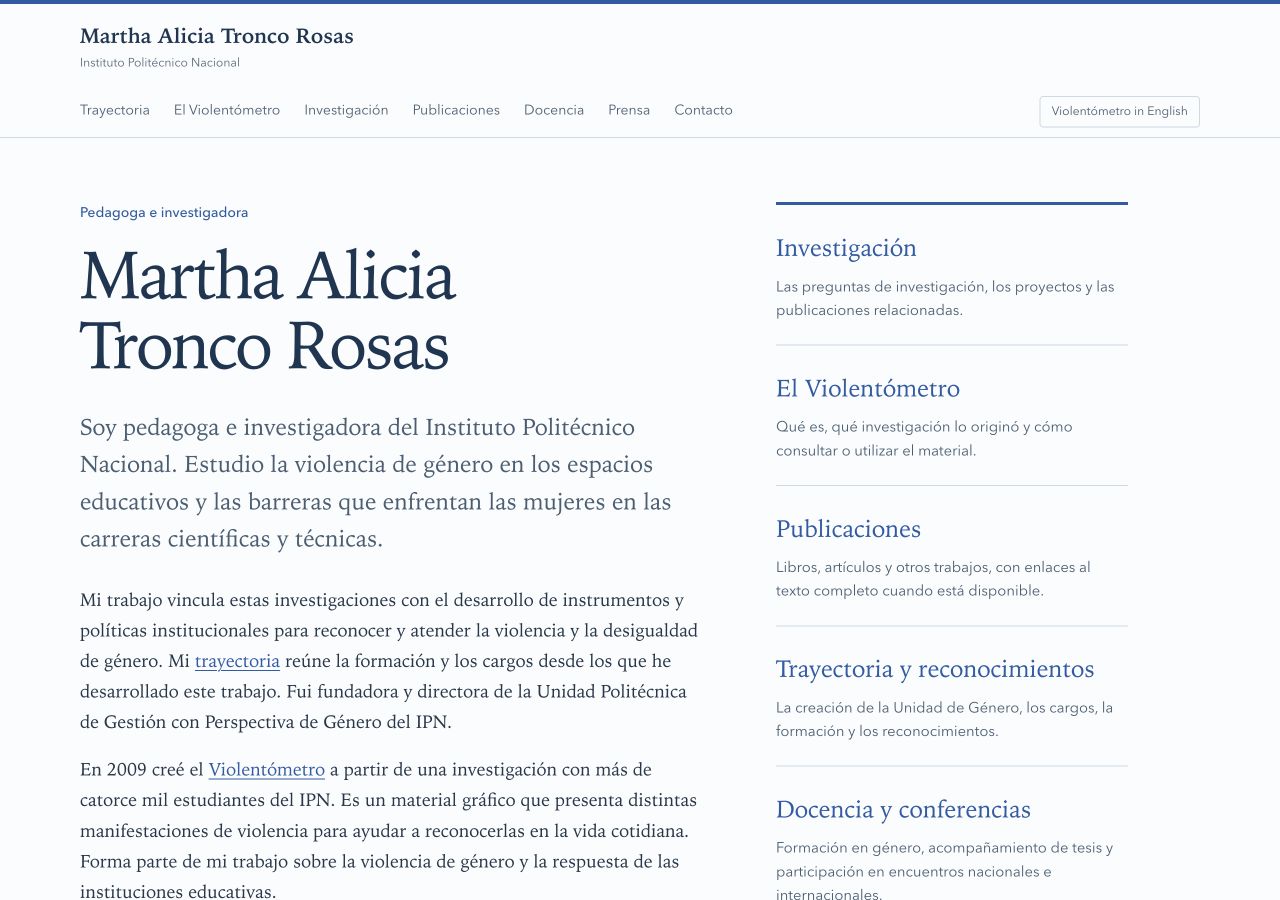Screen dimensions: 1280x900
Task: Click the large heading 'Martha Alicia Tronco Rosas'
Action: pos(268,311)
